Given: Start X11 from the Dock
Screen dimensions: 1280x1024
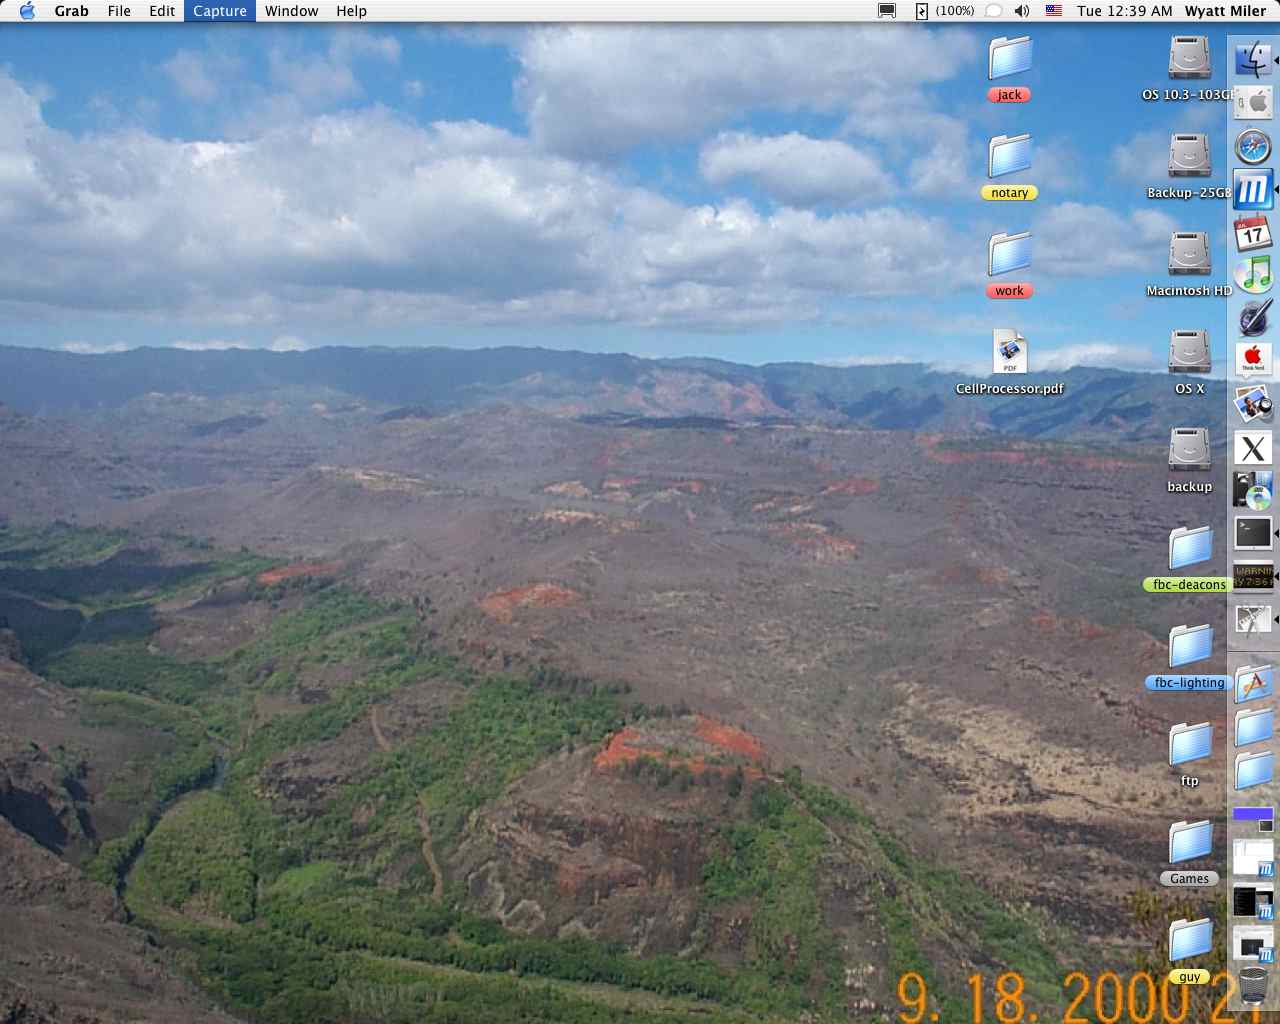Looking at the screenshot, I should point(1253,448).
